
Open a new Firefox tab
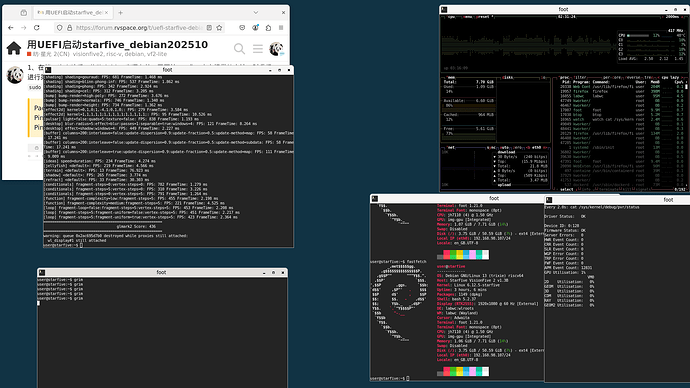pos(121,13)
